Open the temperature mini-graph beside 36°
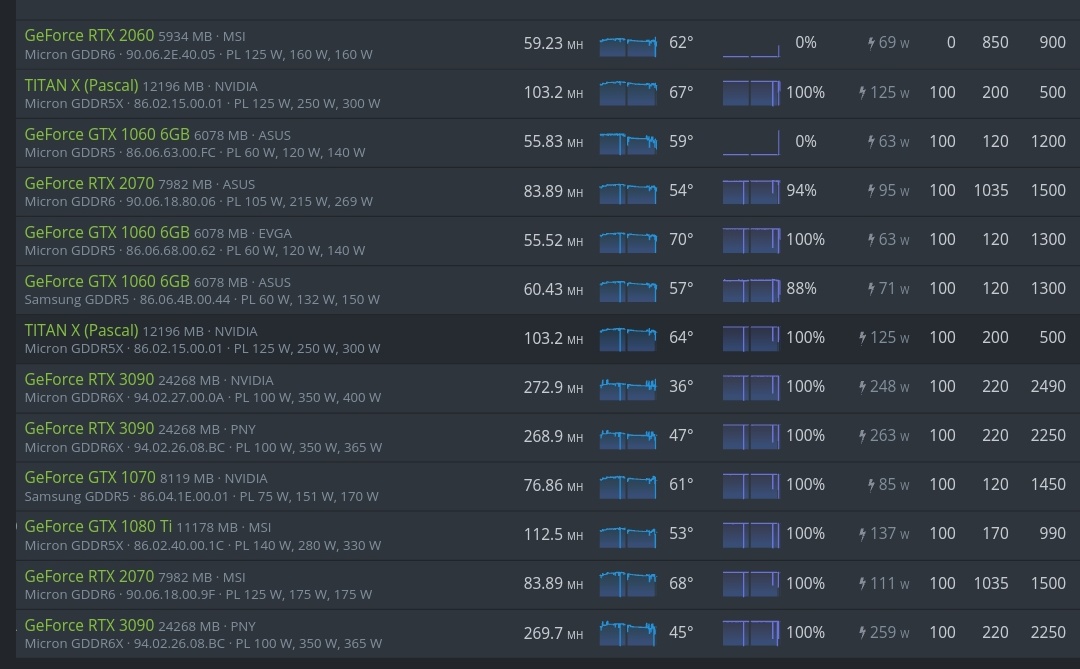The width and height of the screenshot is (1080, 669). point(628,387)
